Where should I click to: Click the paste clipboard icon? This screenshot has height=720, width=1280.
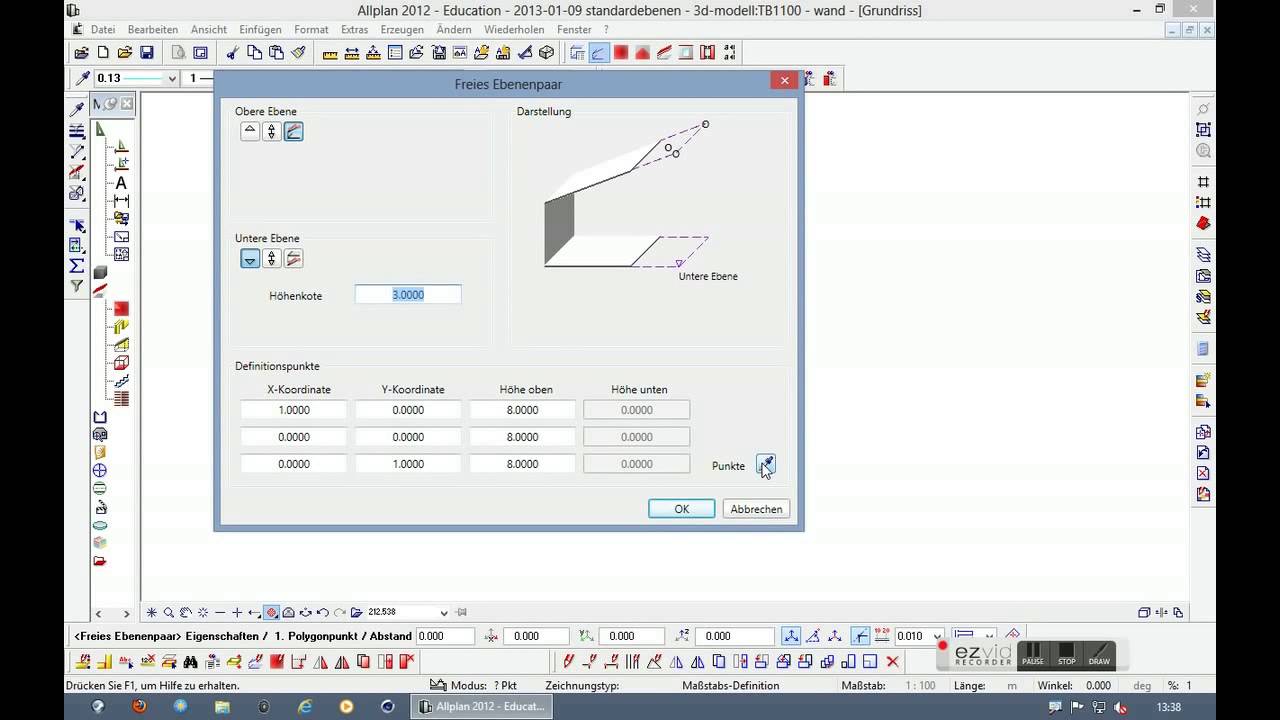(x=277, y=53)
